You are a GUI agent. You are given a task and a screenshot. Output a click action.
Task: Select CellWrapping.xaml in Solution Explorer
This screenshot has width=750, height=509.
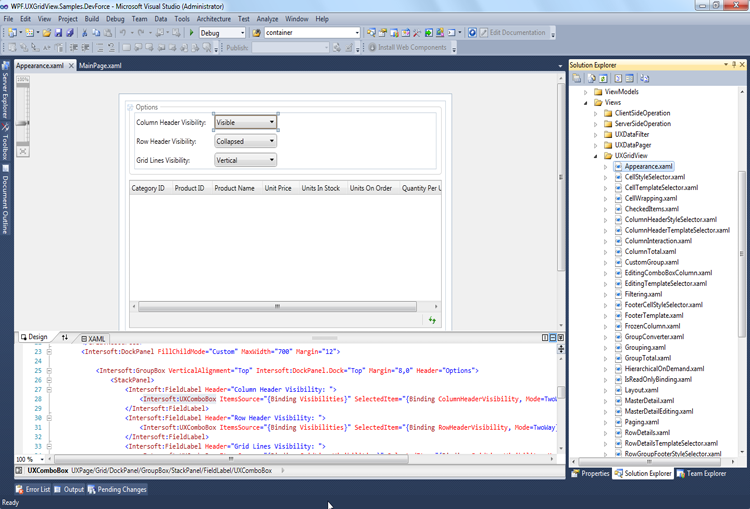click(651, 198)
